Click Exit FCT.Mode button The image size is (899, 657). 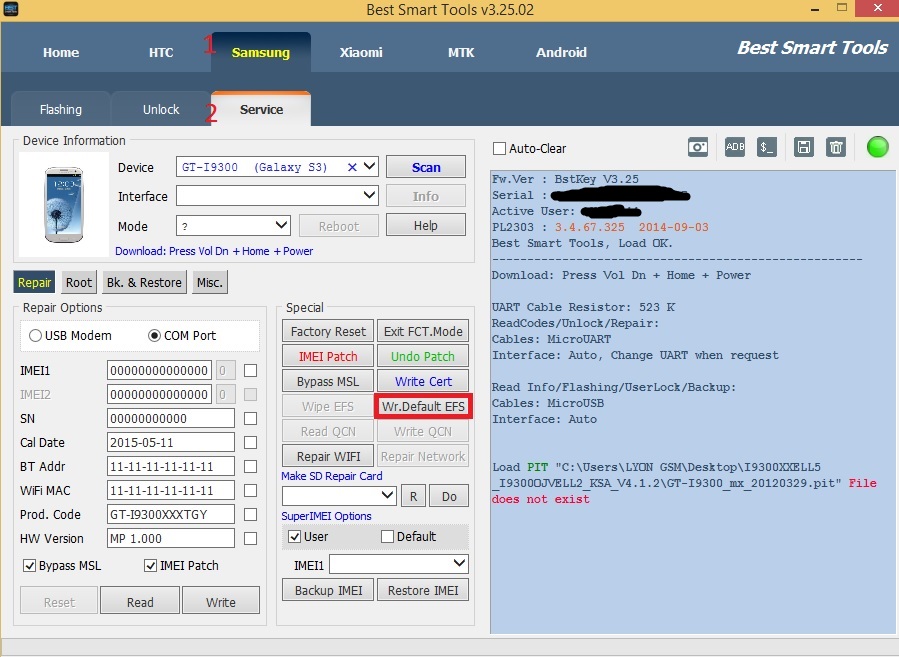(x=423, y=331)
